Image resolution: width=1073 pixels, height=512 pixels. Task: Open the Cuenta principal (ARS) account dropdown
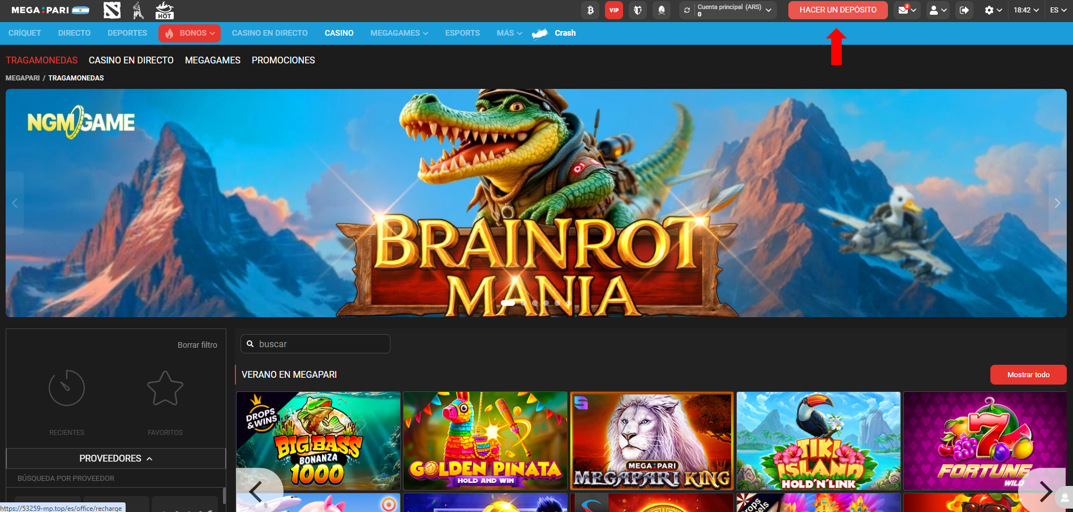point(735,10)
